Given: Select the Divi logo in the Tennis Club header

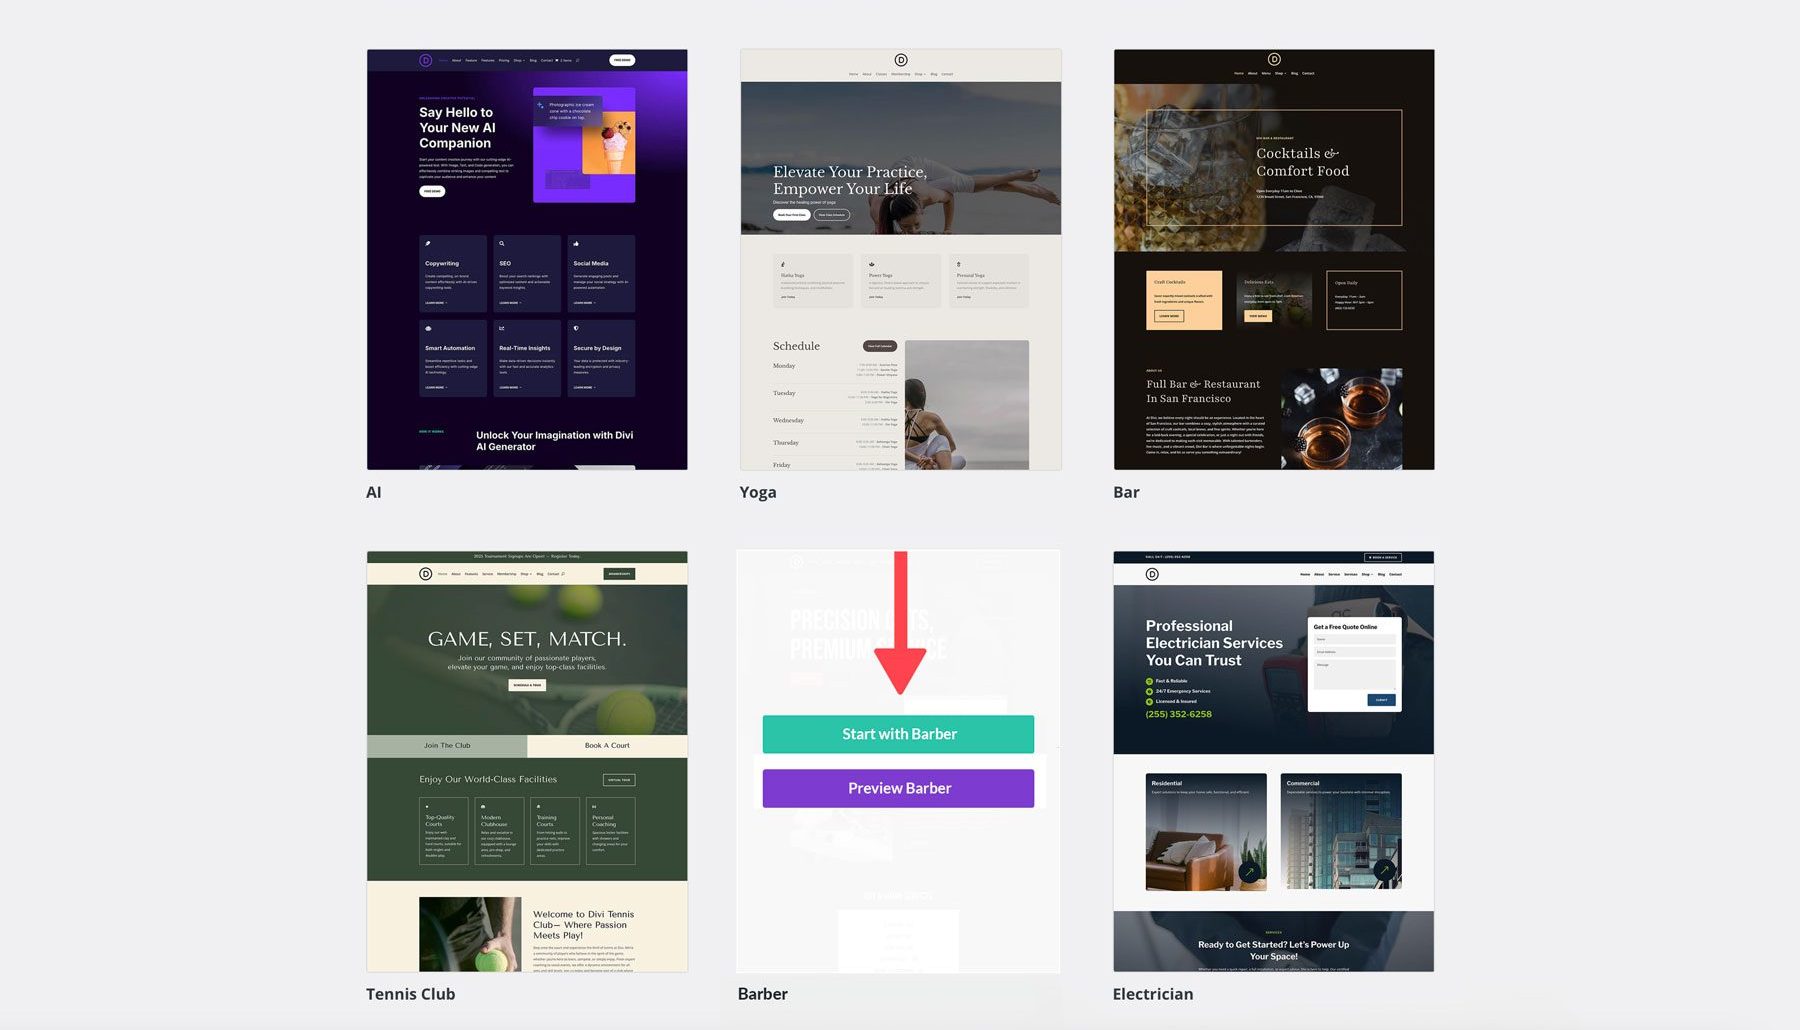Looking at the screenshot, I should (x=426, y=574).
